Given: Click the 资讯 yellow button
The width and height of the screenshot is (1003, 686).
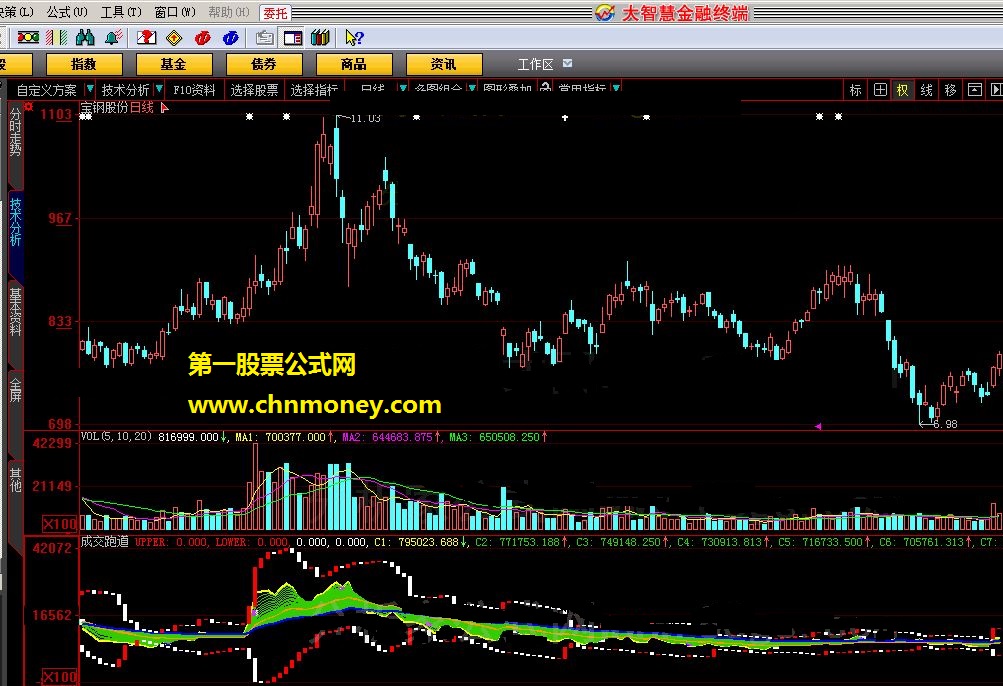Looking at the screenshot, I should (x=443, y=64).
